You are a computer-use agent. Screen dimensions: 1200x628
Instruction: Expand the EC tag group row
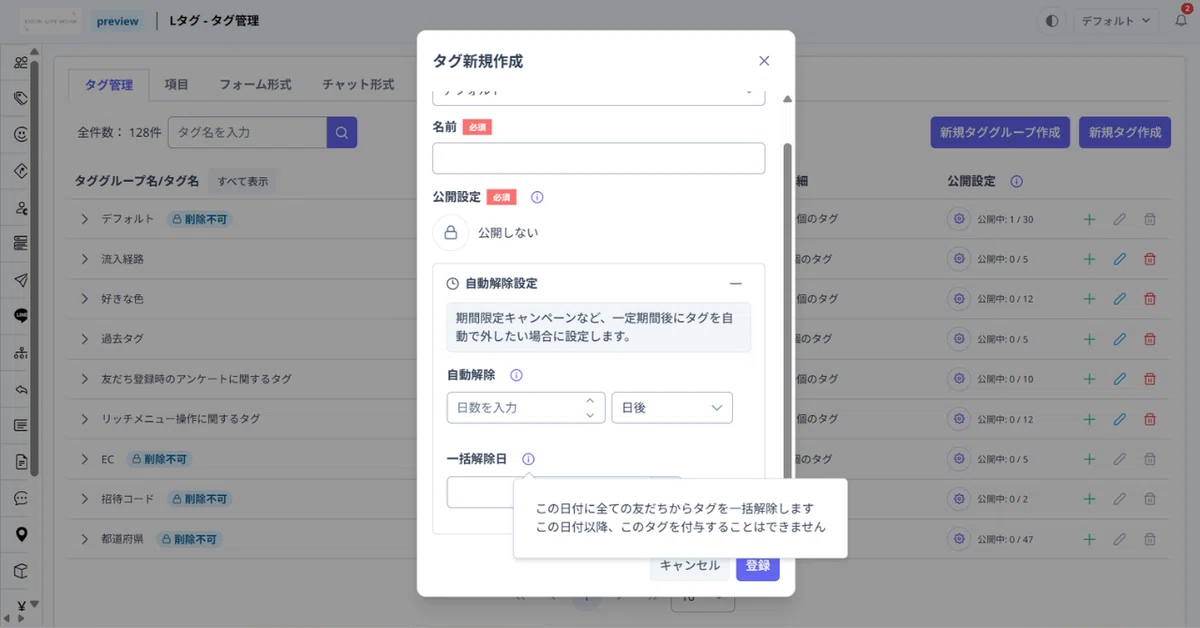pos(85,459)
